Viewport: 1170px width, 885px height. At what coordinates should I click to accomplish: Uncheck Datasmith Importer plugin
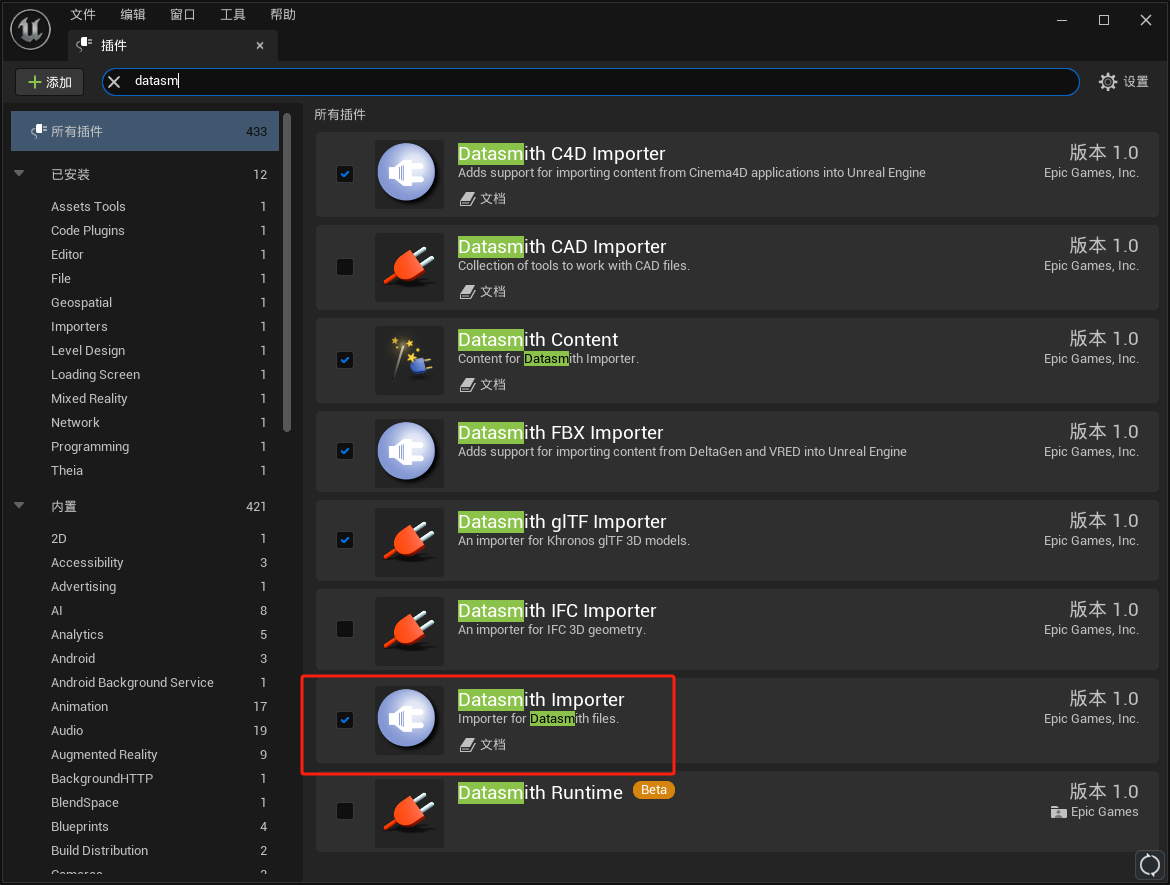[345, 720]
